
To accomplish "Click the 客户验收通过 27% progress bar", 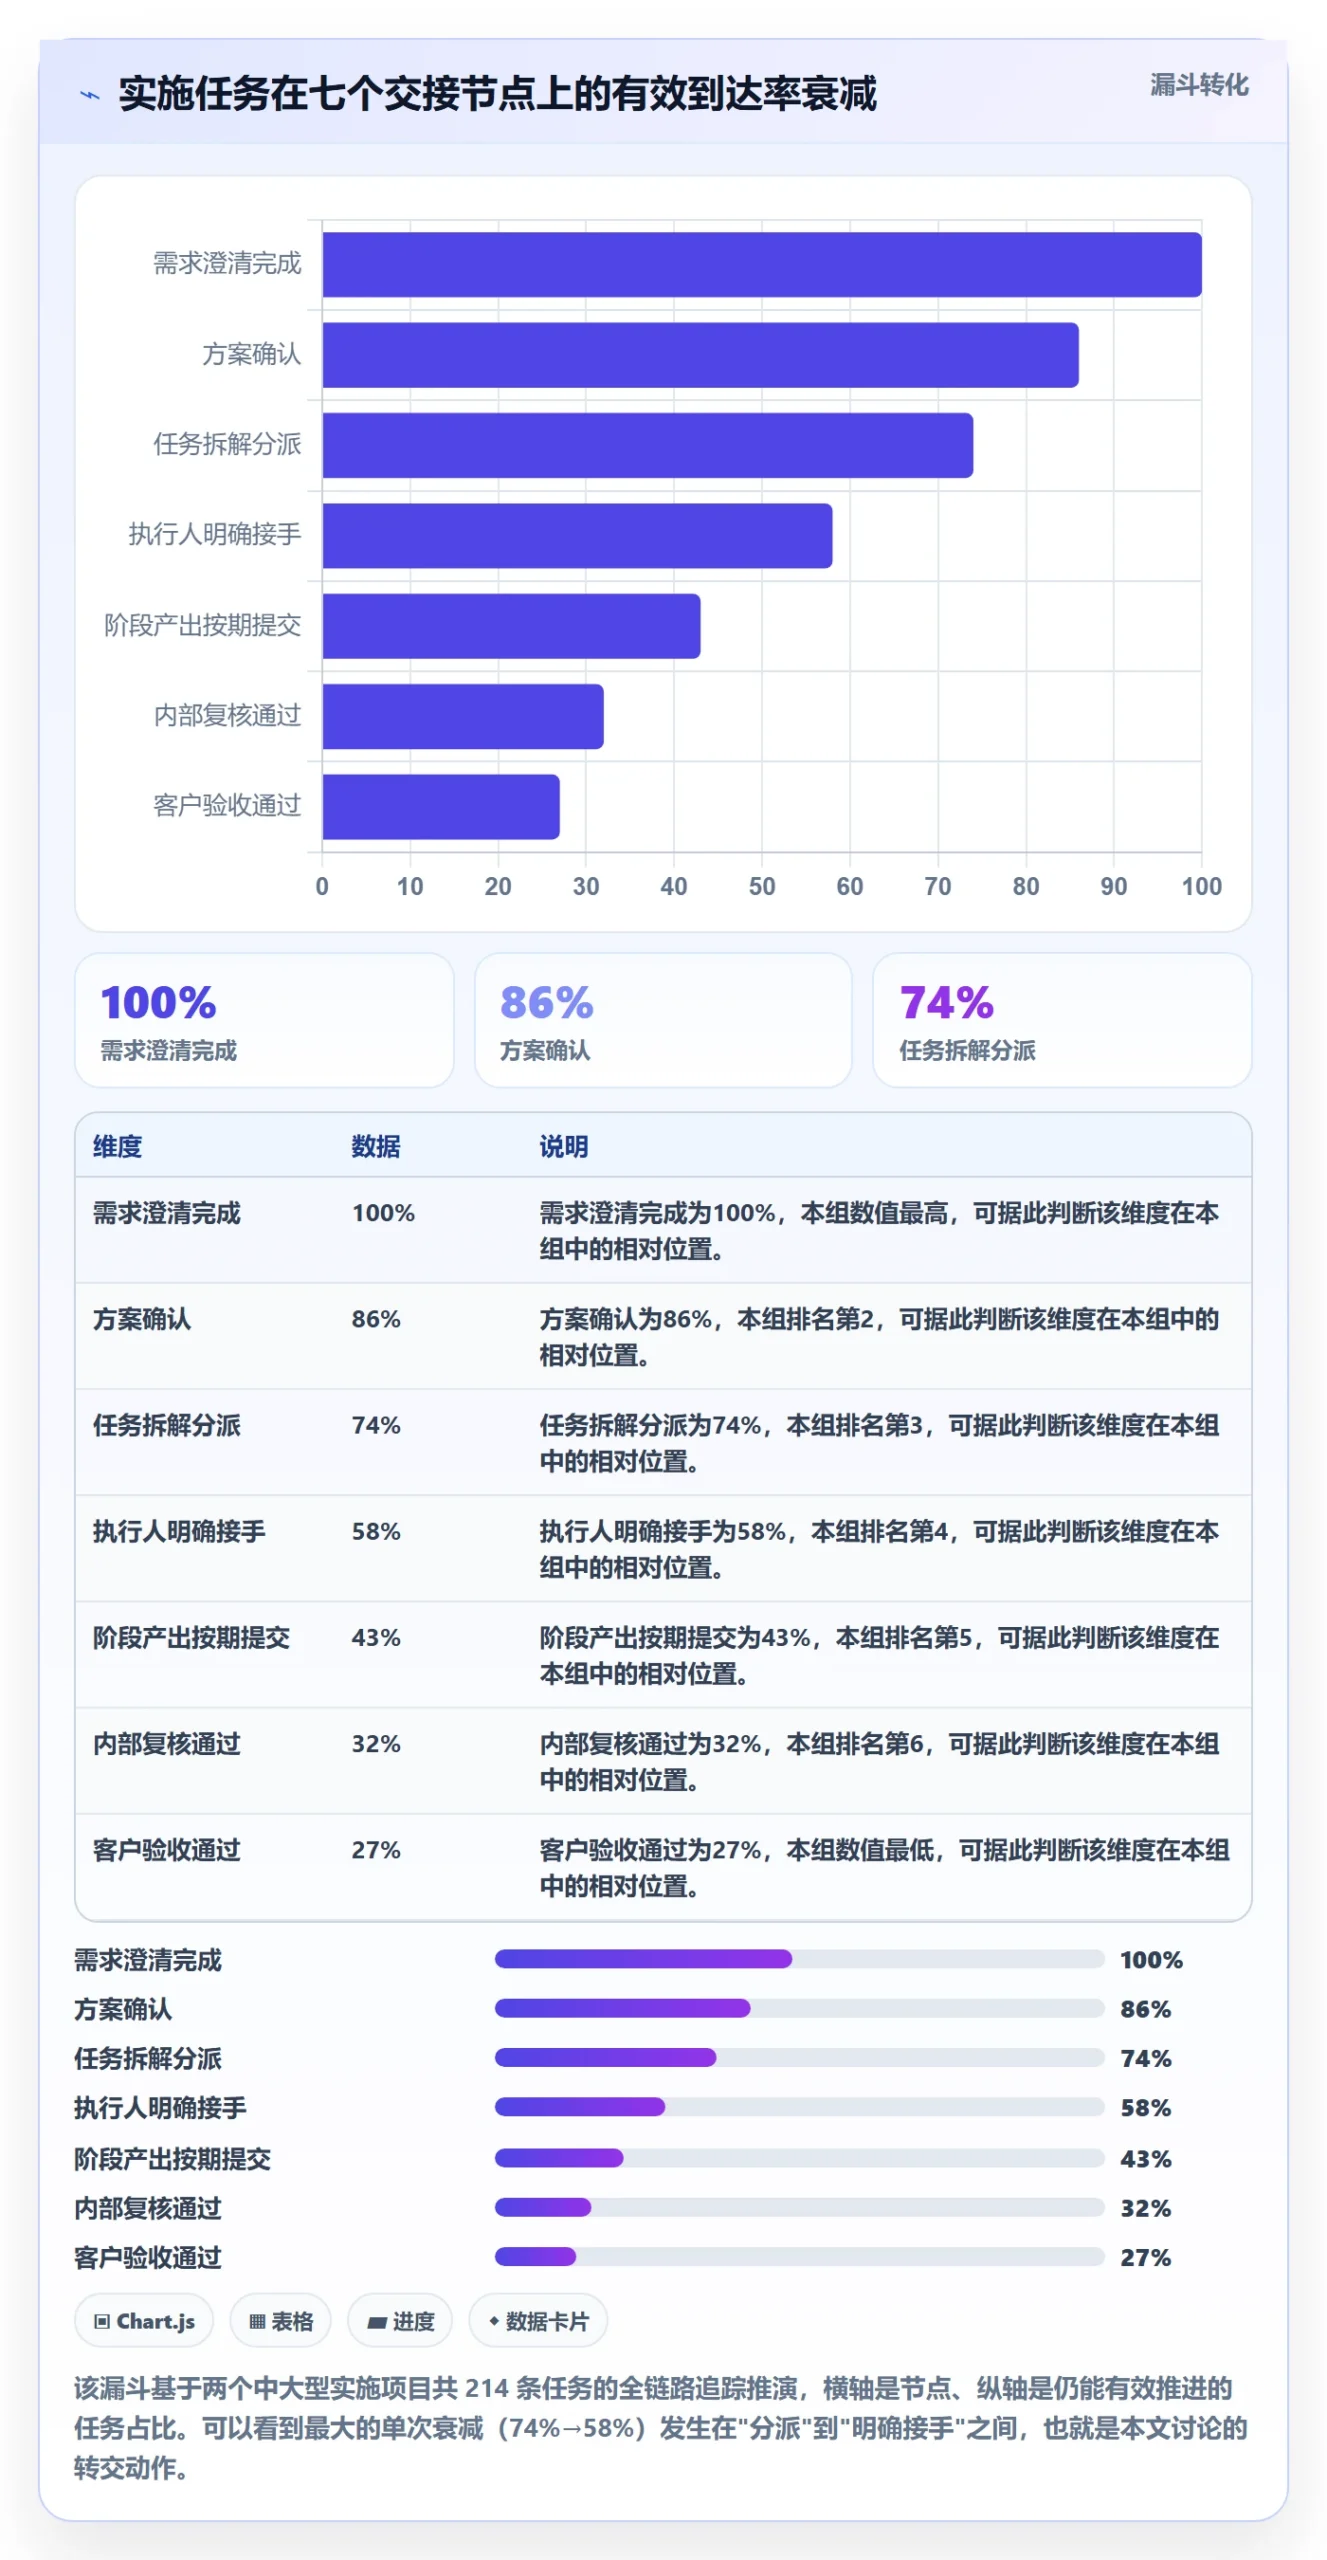I will click(799, 2256).
